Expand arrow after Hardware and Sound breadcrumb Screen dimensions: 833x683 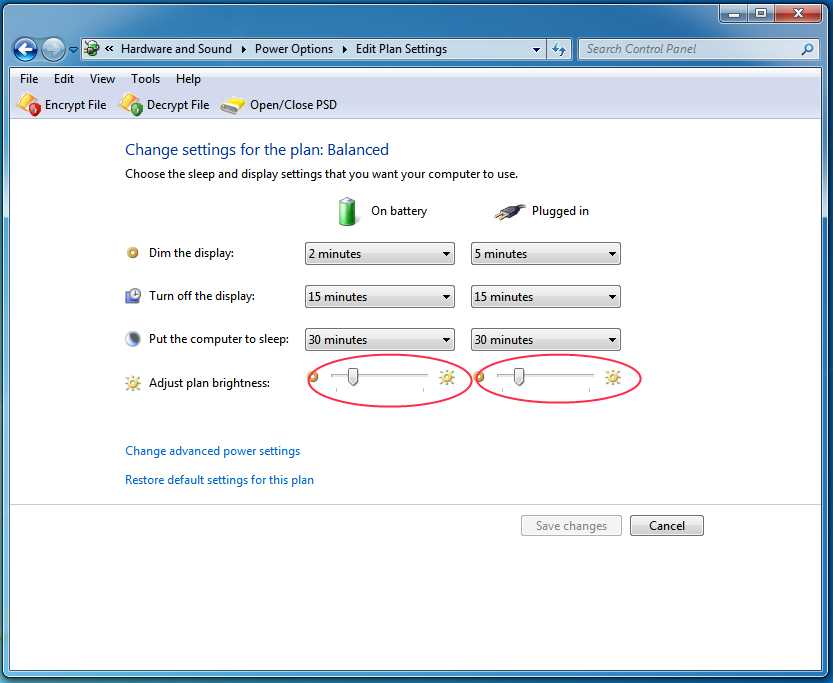(243, 49)
